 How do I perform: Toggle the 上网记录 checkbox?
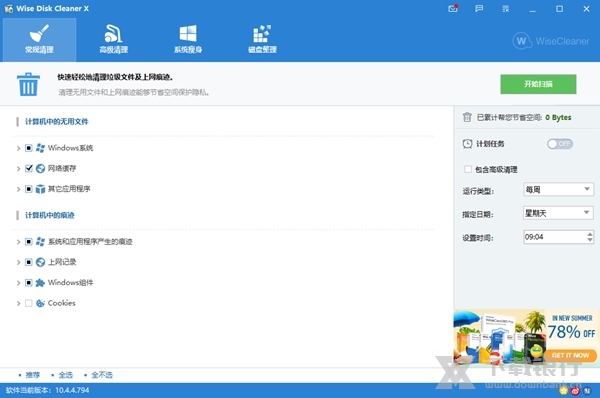point(29,262)
